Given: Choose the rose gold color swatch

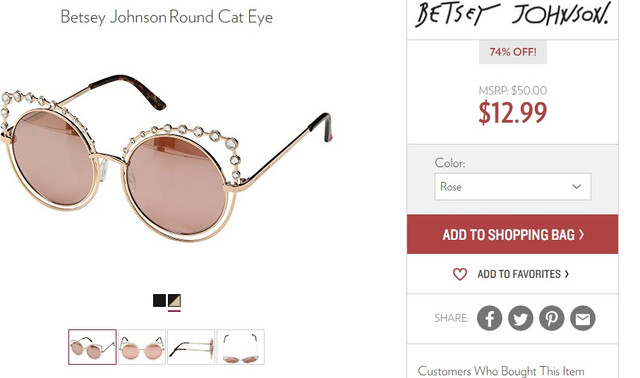Looking at the screenshot, I should click(x=174, y=301).
